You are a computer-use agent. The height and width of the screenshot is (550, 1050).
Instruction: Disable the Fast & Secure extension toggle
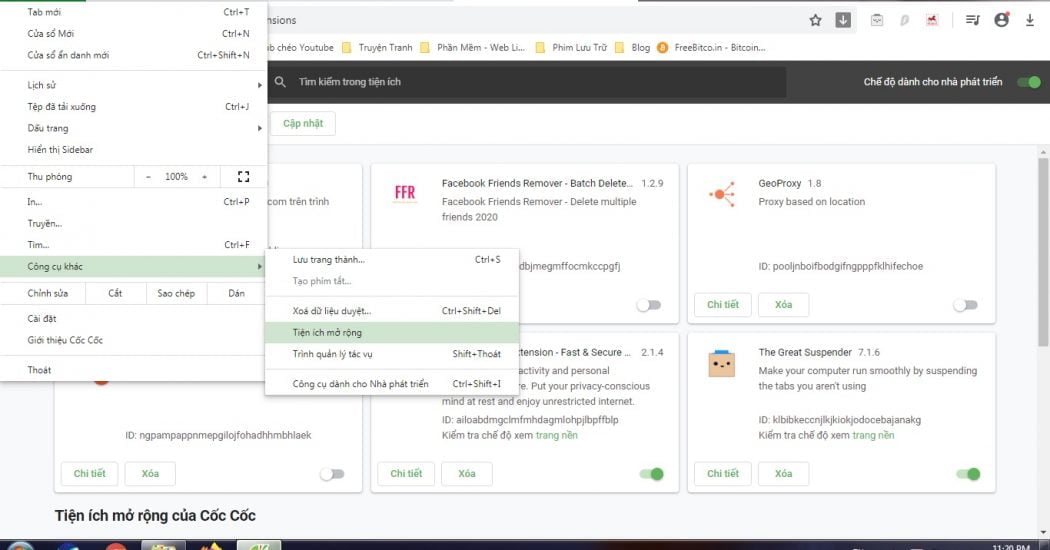coord(651,474)
